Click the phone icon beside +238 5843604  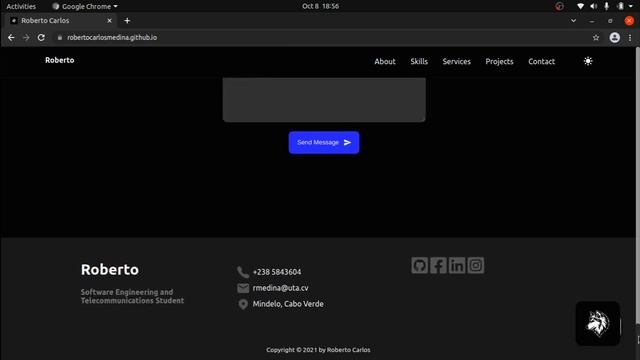click(x=243, y=272)
